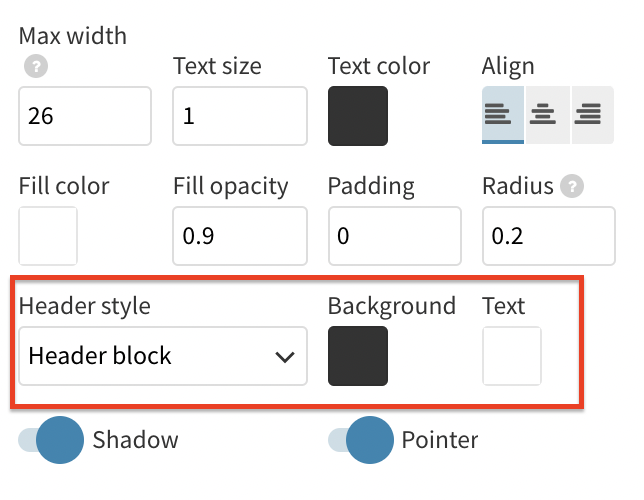Select right text alignment icon
The width and height of the screenshot is (644, 500).
click(593, 115)
